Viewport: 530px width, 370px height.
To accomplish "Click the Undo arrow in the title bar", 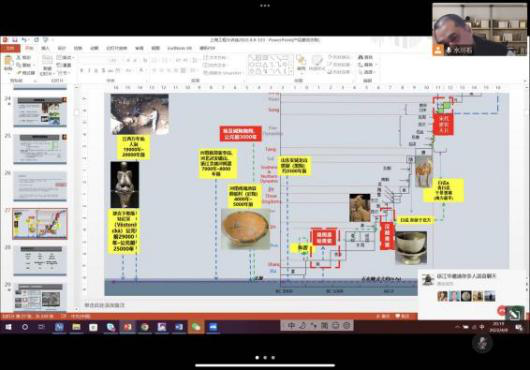I will pos(24,40).
